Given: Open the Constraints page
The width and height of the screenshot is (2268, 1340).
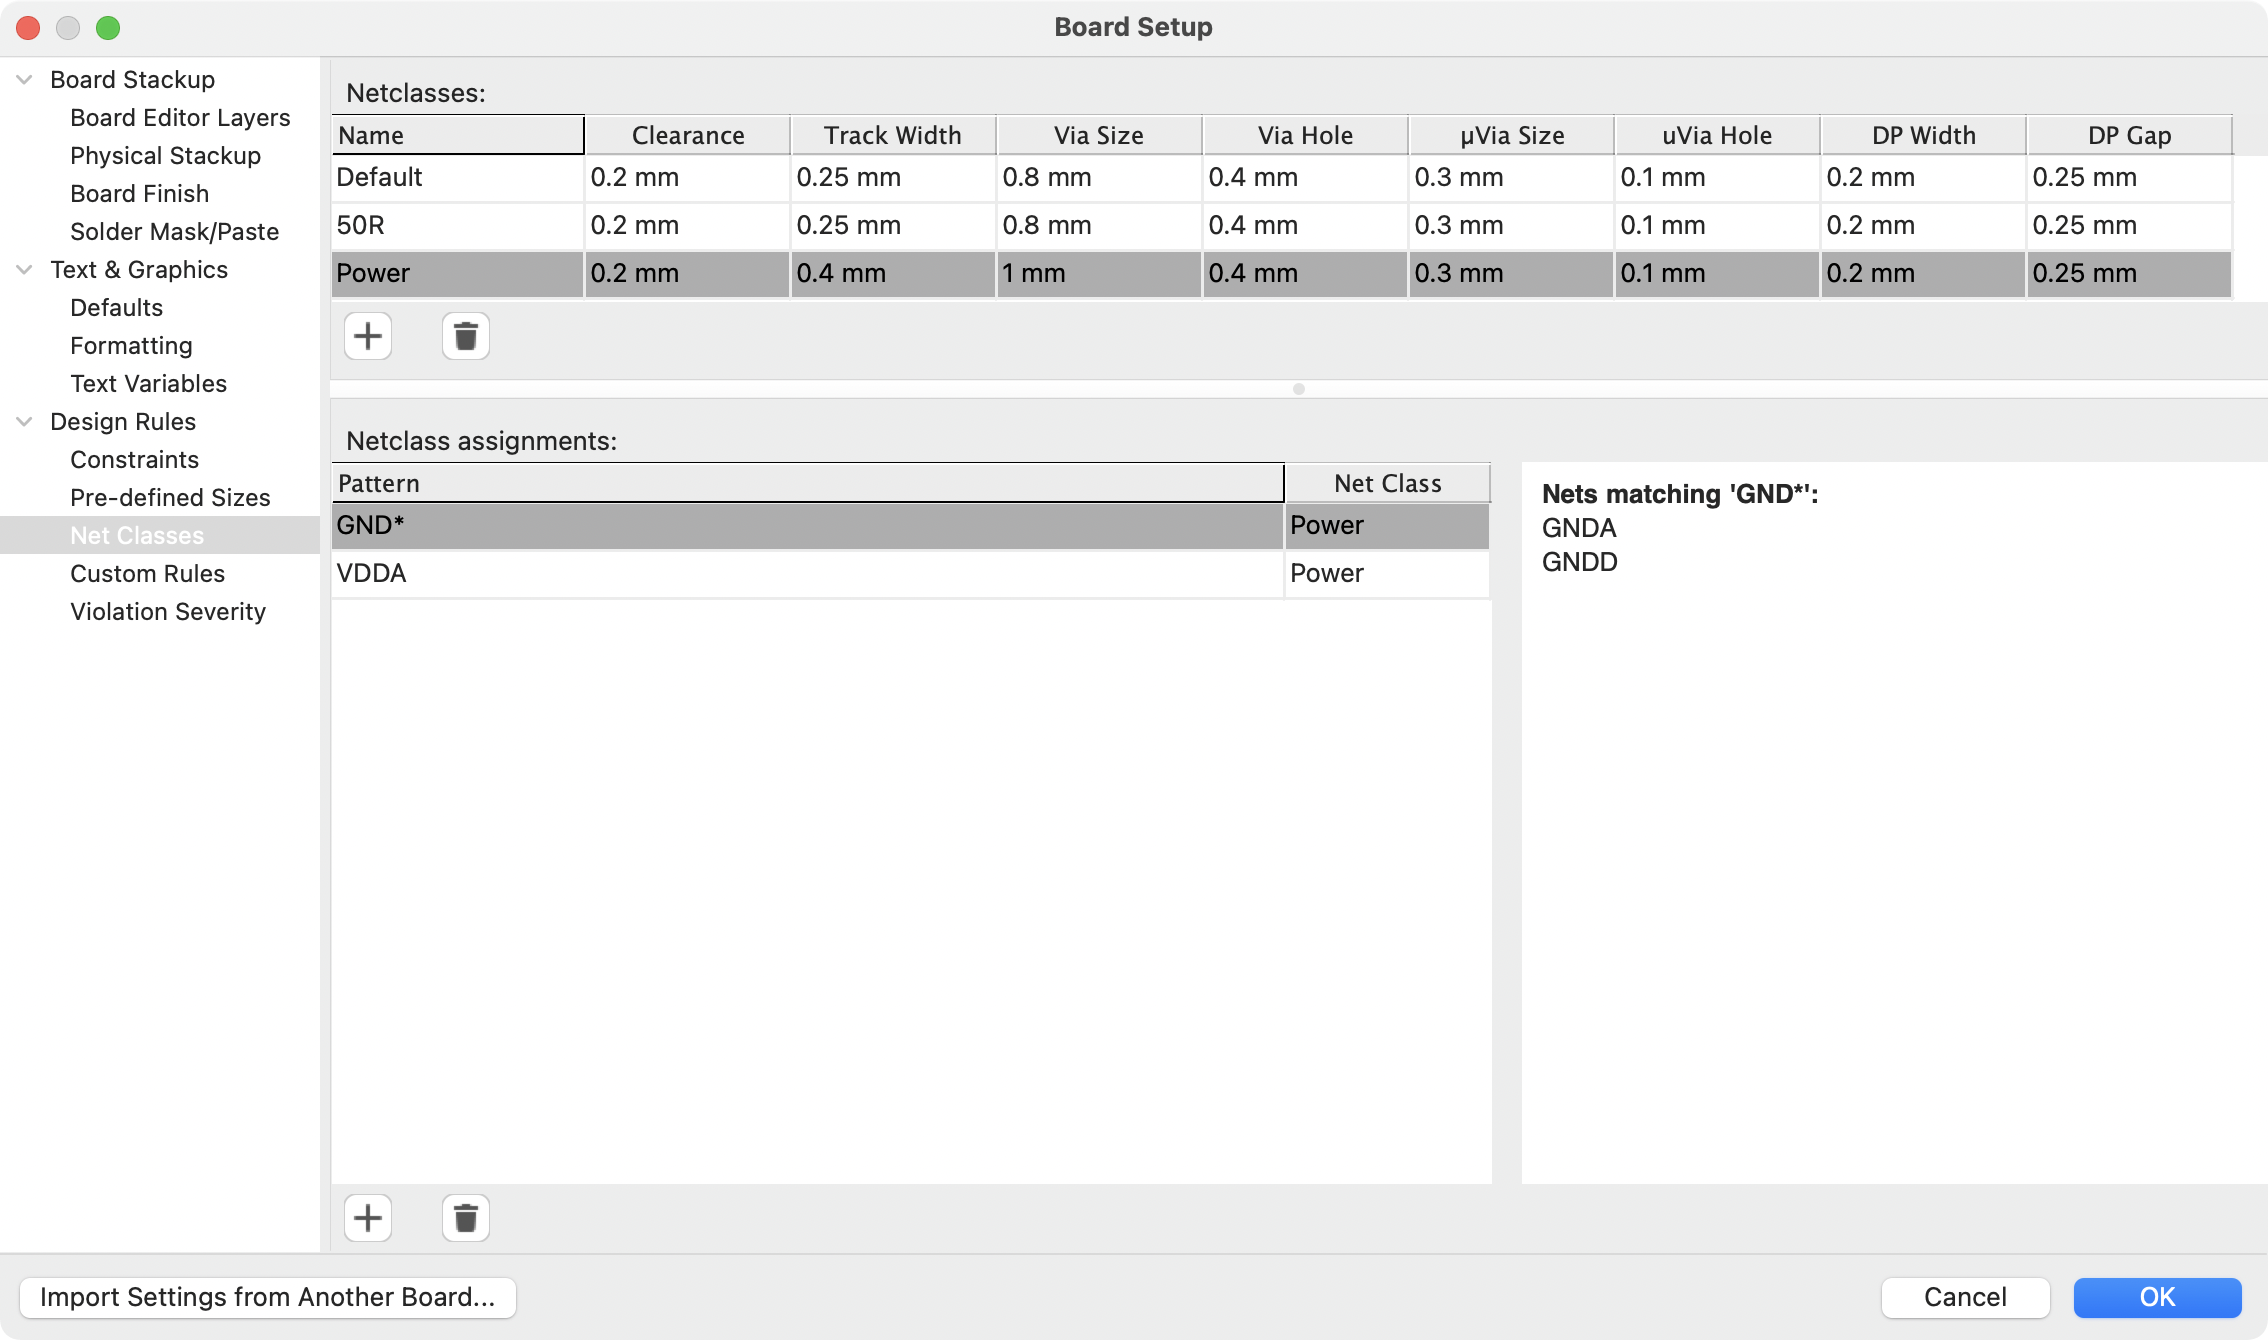Looking at the screenshot, I should (x=134, y=459).
